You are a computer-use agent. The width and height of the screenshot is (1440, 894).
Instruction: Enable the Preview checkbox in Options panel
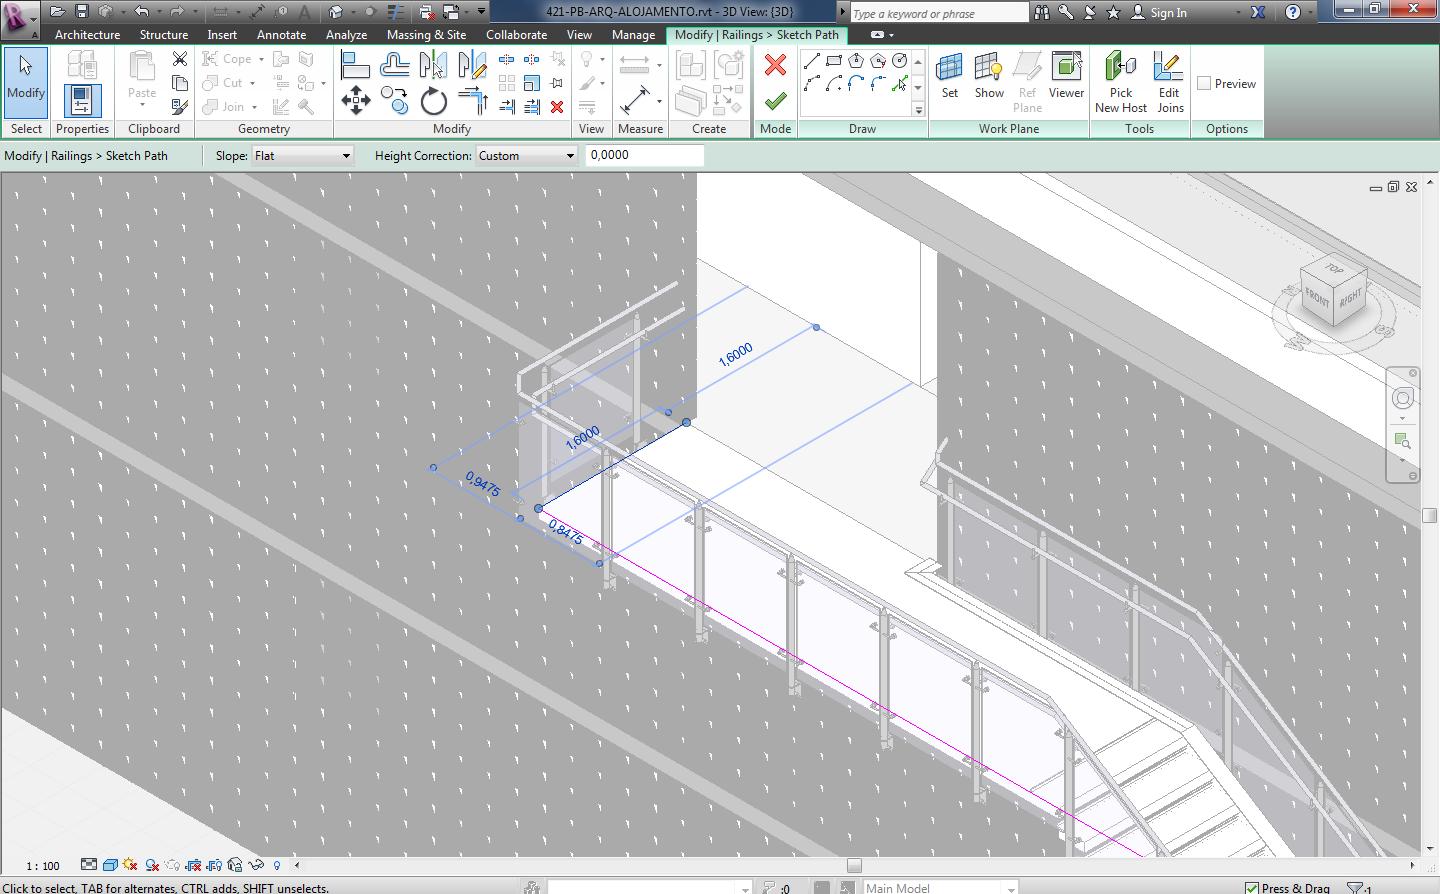click(x=1205, y=83)
